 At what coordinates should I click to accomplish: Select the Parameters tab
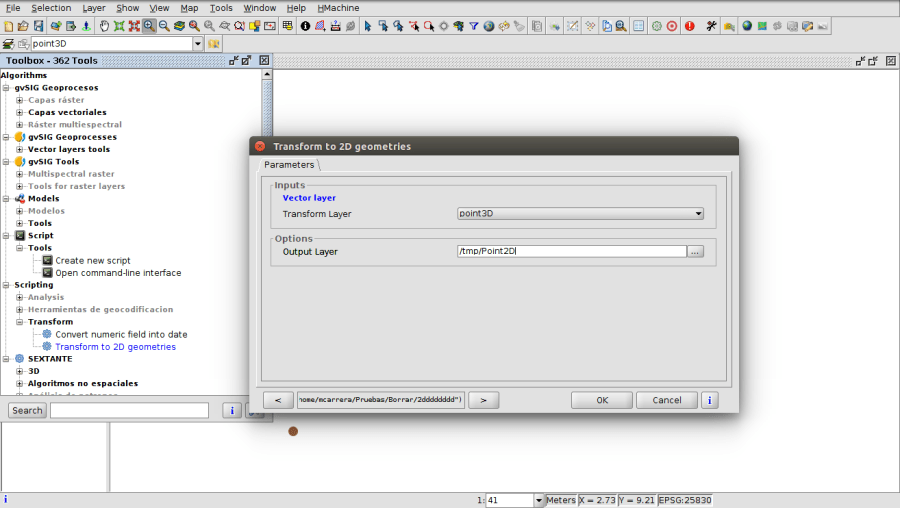coord(289,164)
